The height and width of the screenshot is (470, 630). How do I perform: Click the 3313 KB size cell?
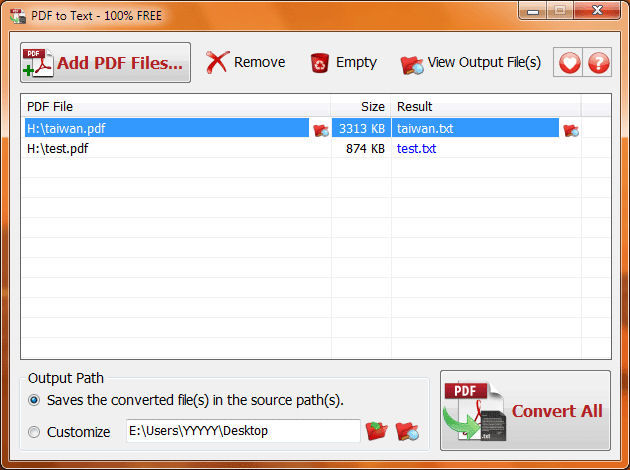(x=362, y=129)
